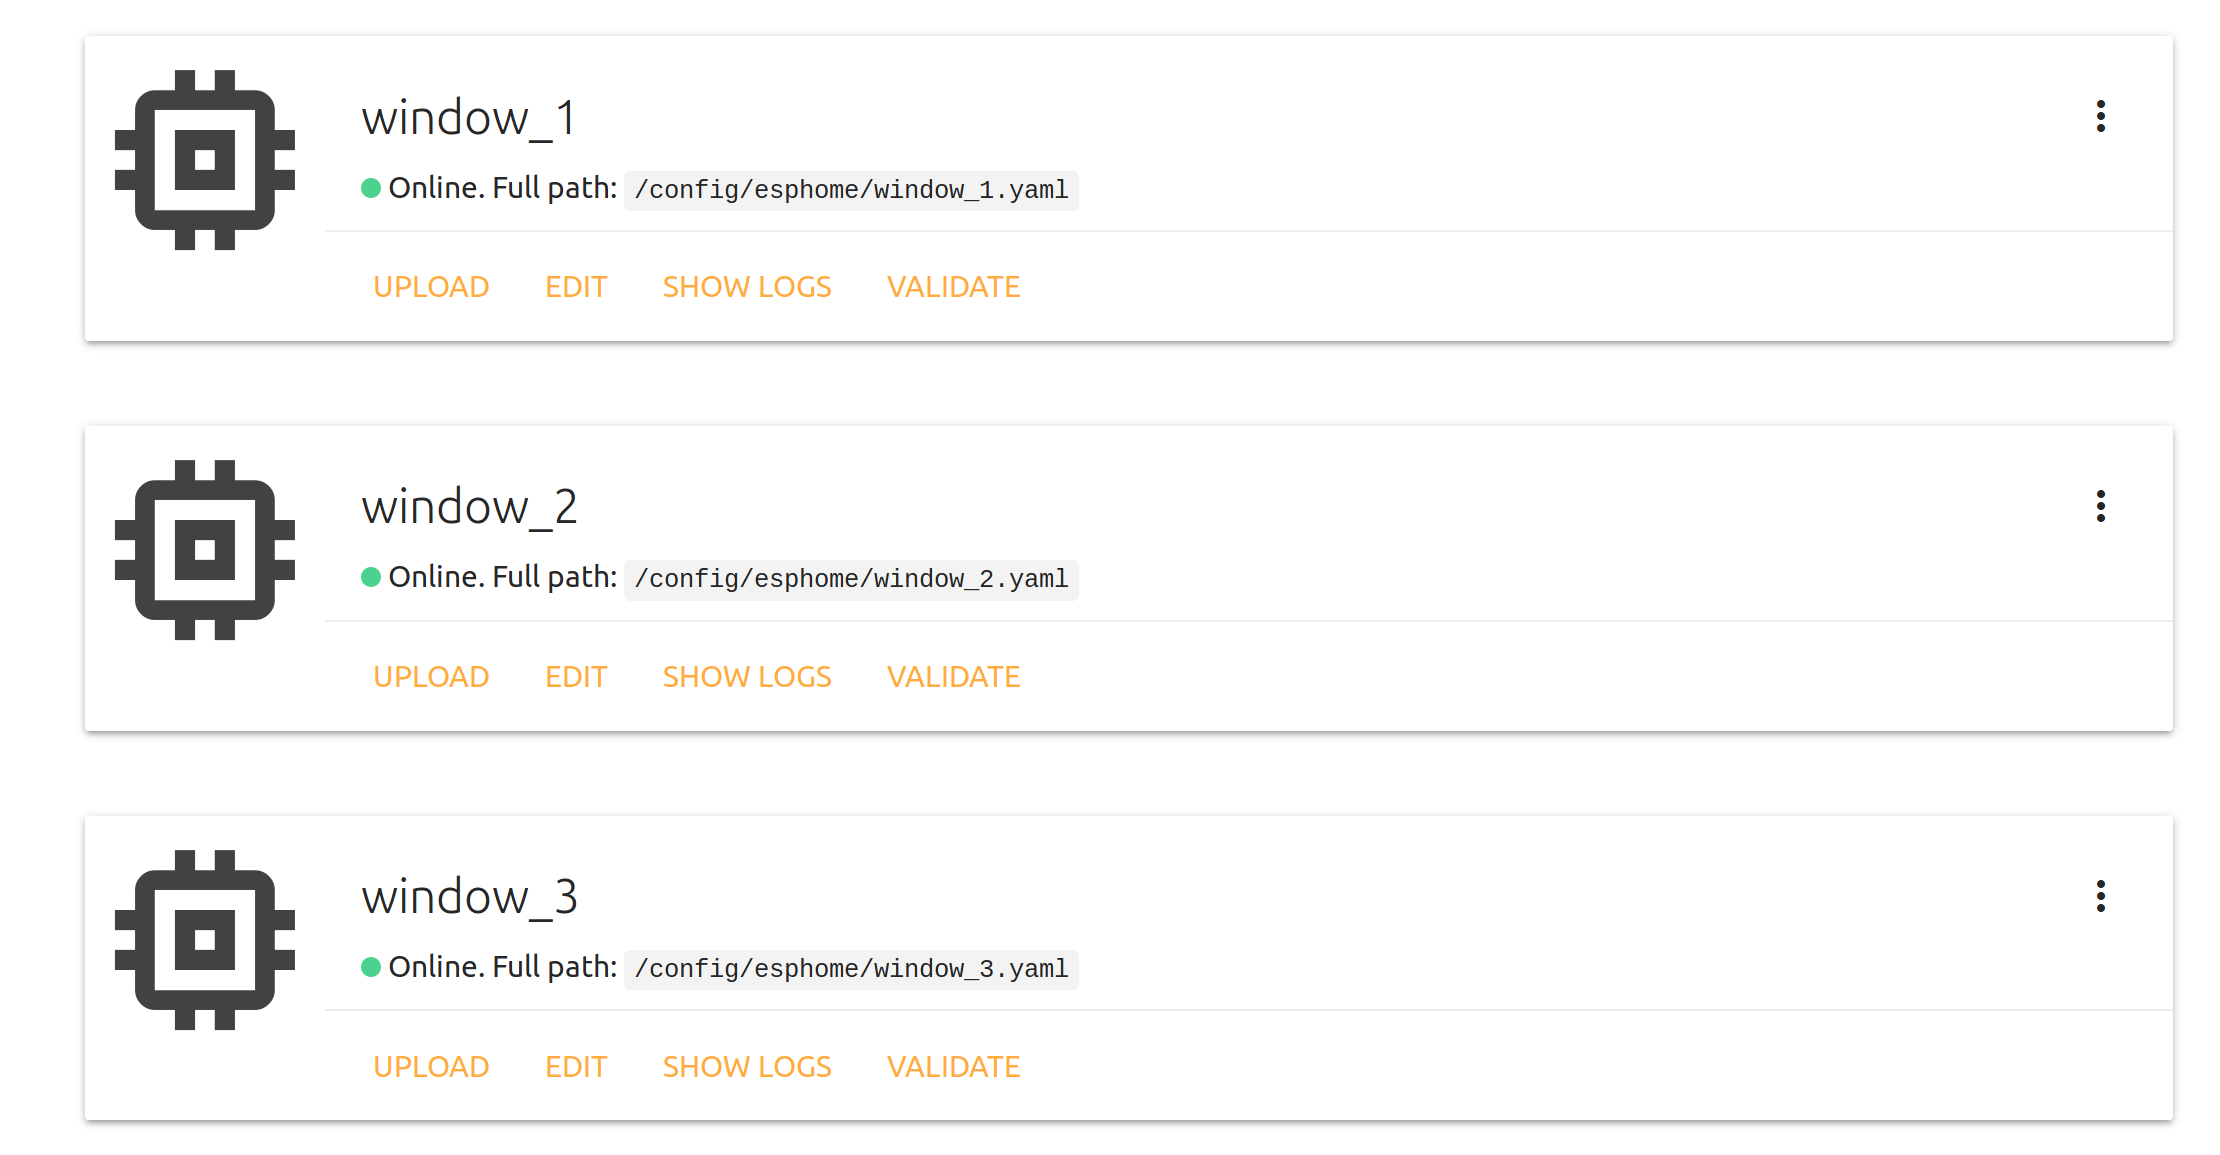
Task: Open the window_2 three-dot menu
Action: [2100, 506]
